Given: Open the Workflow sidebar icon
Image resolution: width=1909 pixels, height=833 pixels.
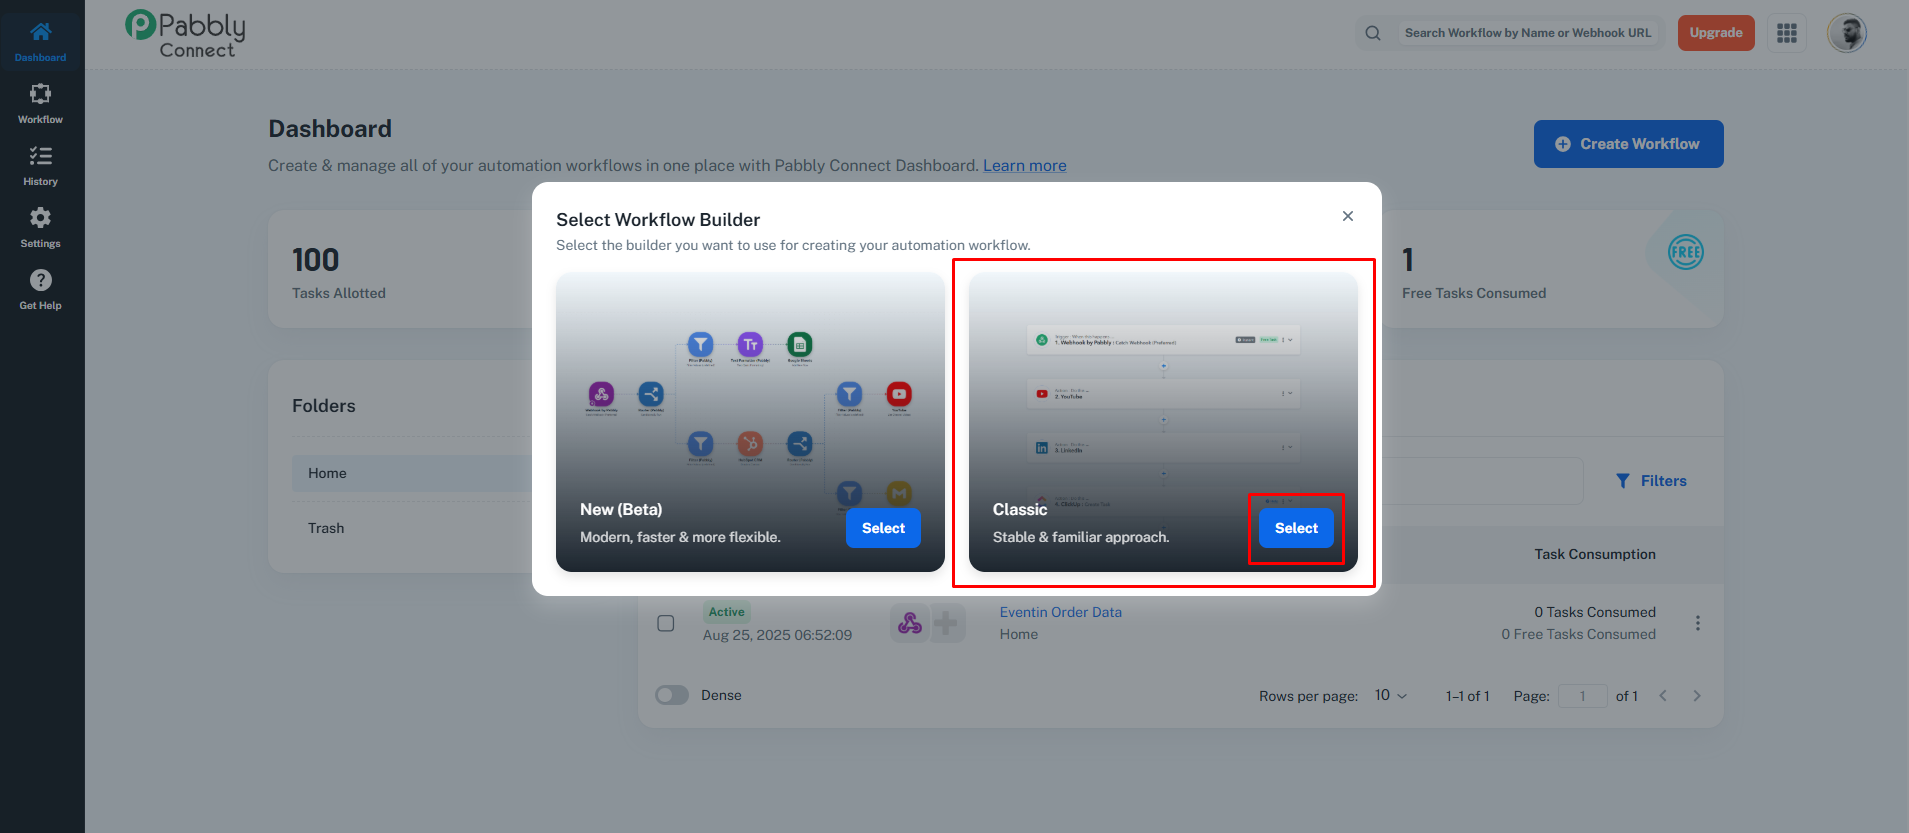Looking at the screenshot, I should (x=40, y=94).
